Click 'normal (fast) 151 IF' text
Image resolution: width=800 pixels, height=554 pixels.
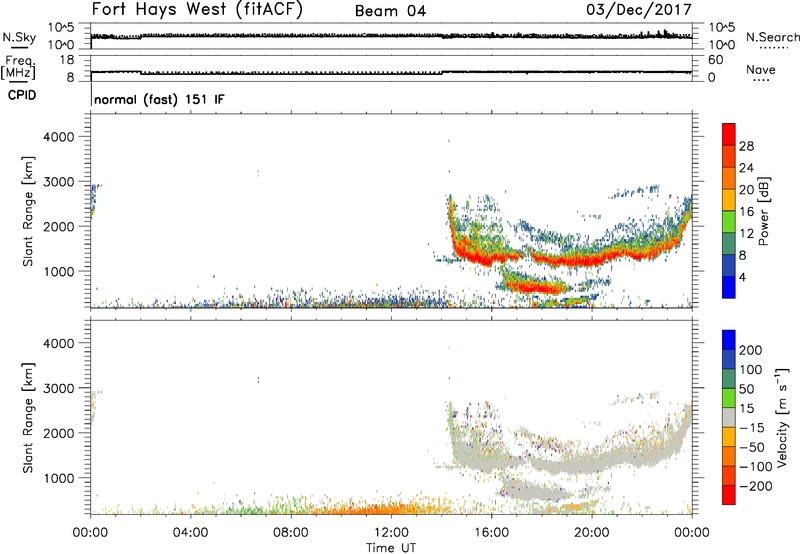tap(159, 99)
